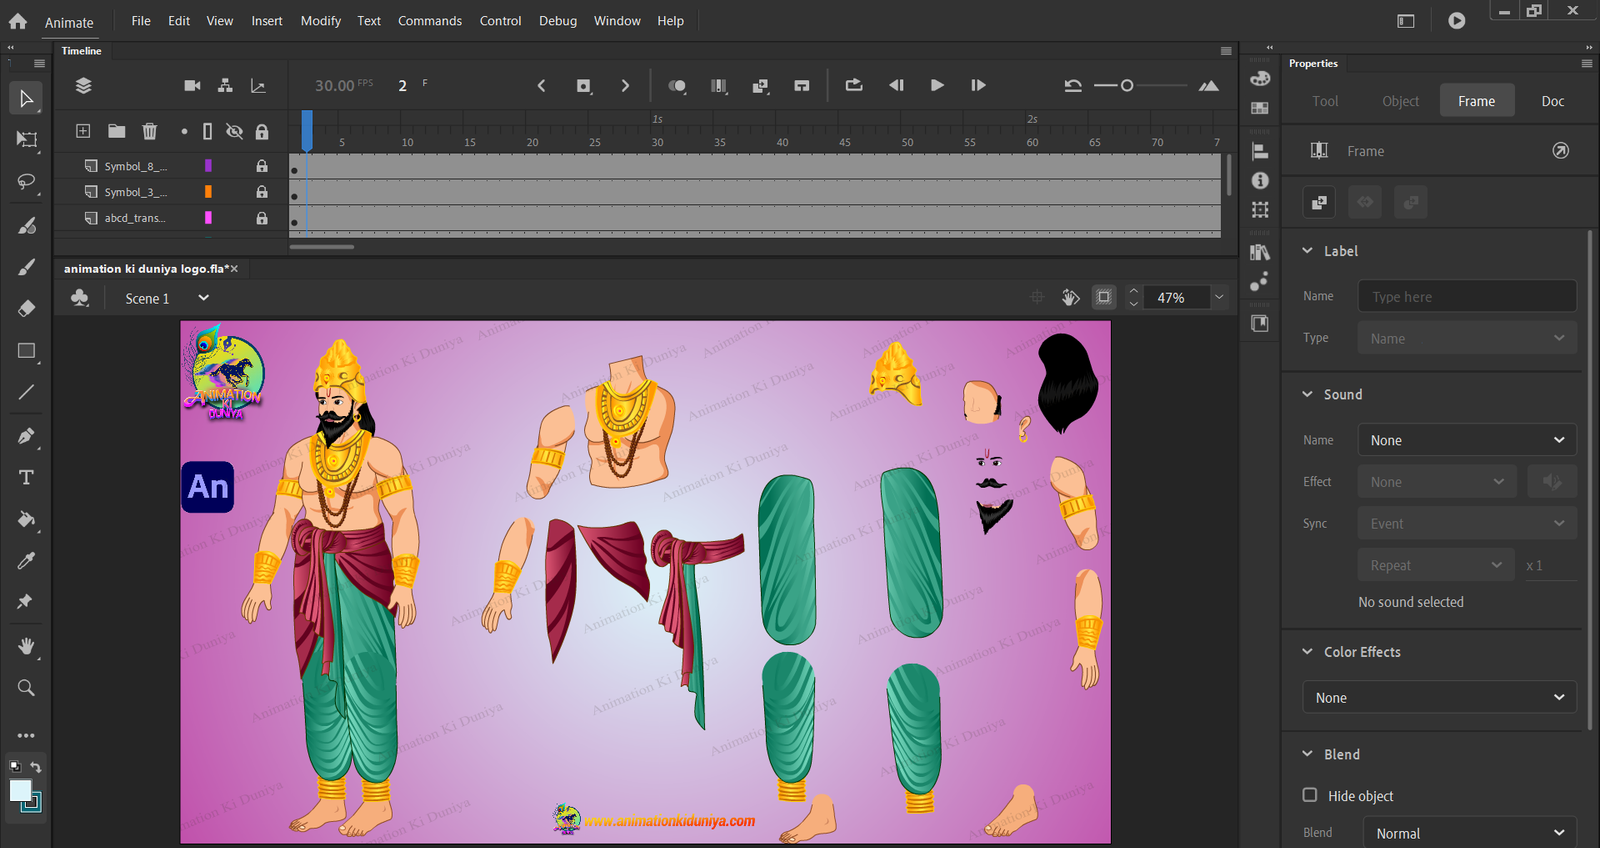Activate the Zoom magnifier tool
This screenshot has width=1600, height=848.
pyautogui.click(x=26, y=688)
